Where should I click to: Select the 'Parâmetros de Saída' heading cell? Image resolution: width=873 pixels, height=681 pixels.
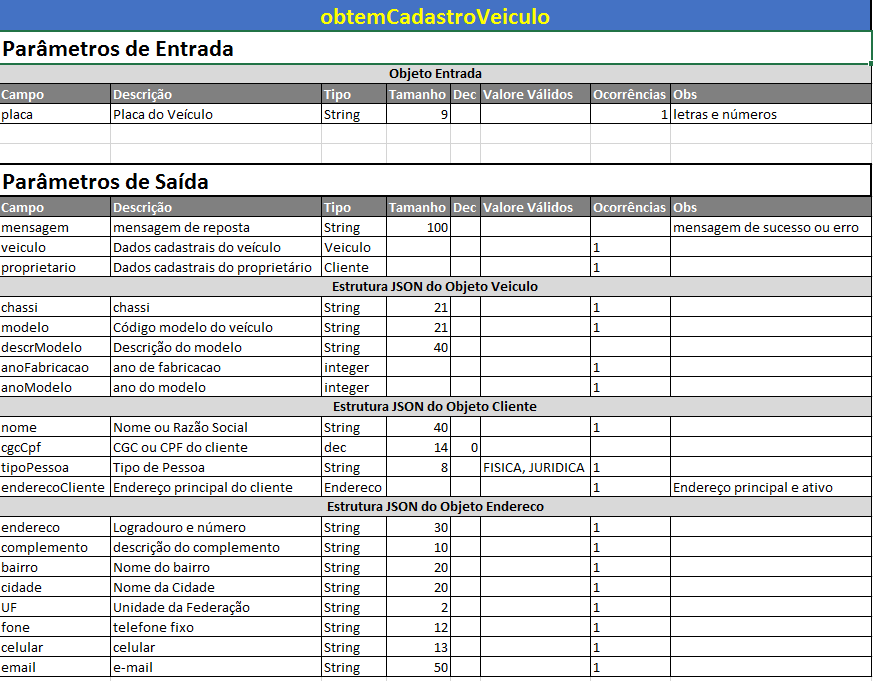point(435,180)
